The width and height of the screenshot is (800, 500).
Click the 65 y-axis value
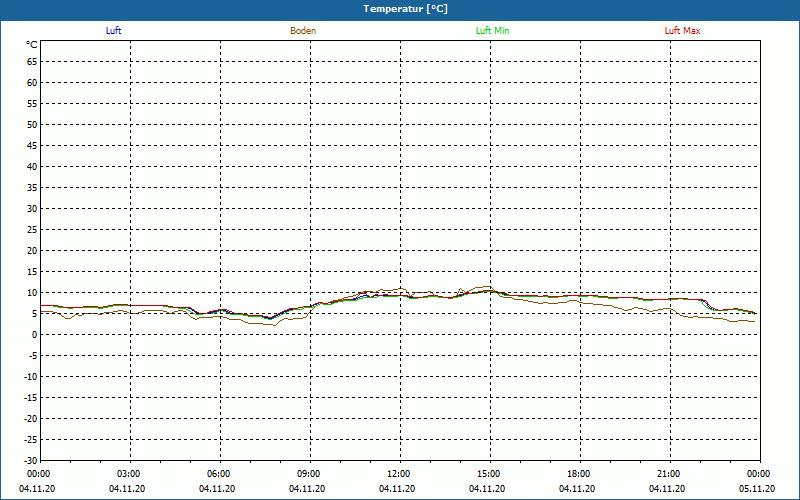pos(32,62)
